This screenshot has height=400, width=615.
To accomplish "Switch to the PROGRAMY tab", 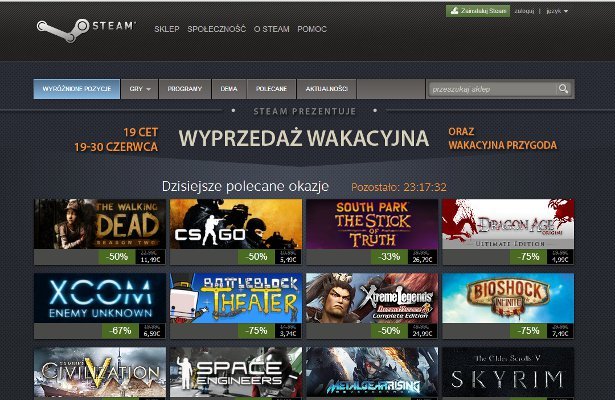I will (184, 89).
